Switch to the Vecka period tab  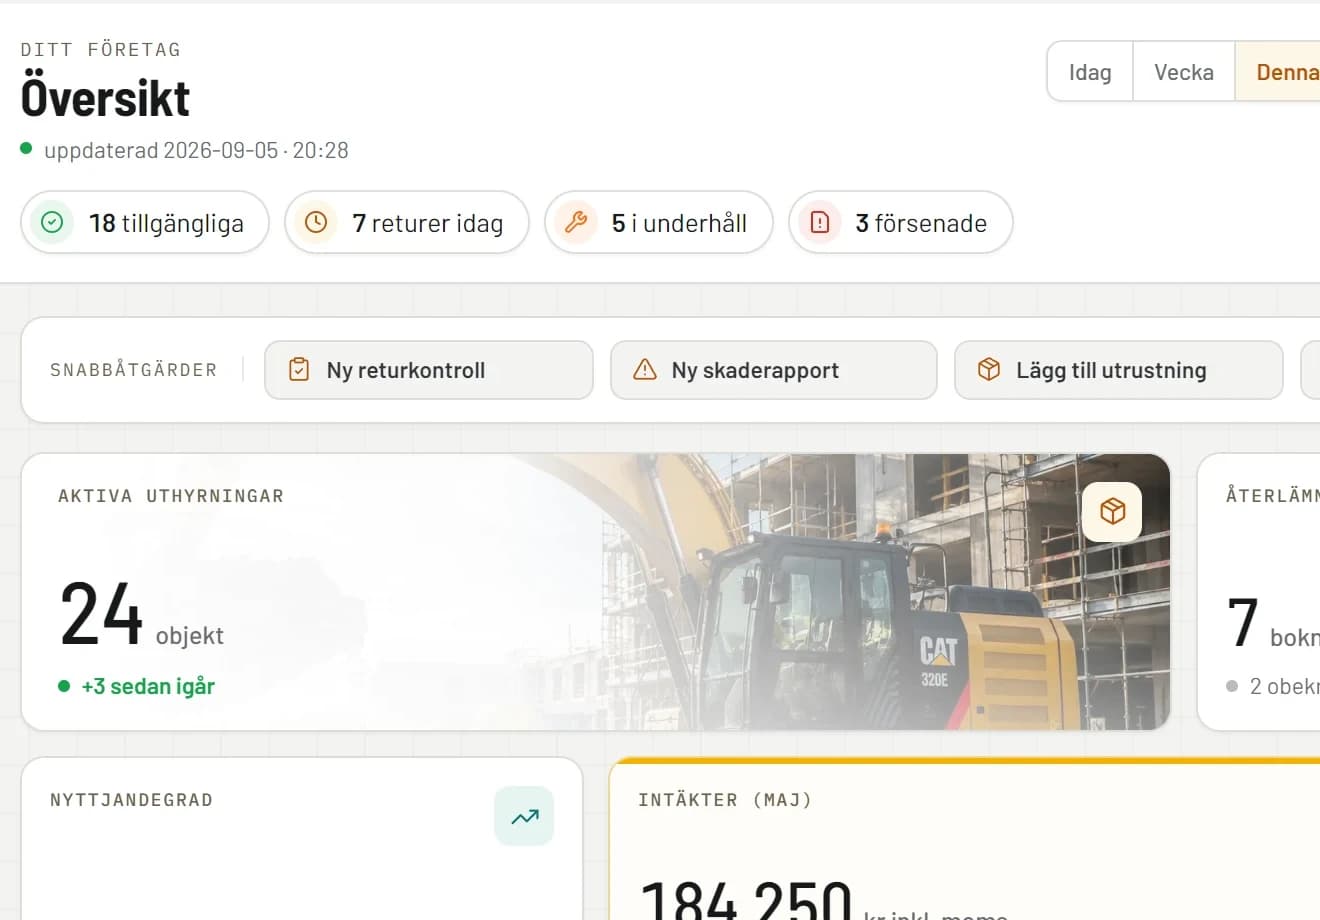pyautogui.click(x=1184, y=72)
